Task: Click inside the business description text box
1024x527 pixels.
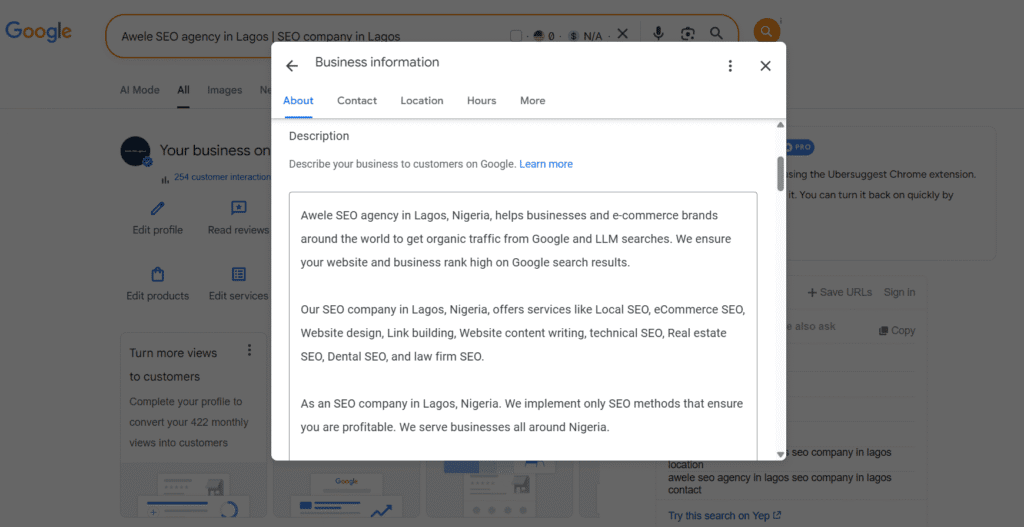Action: [x=523, y=326]
